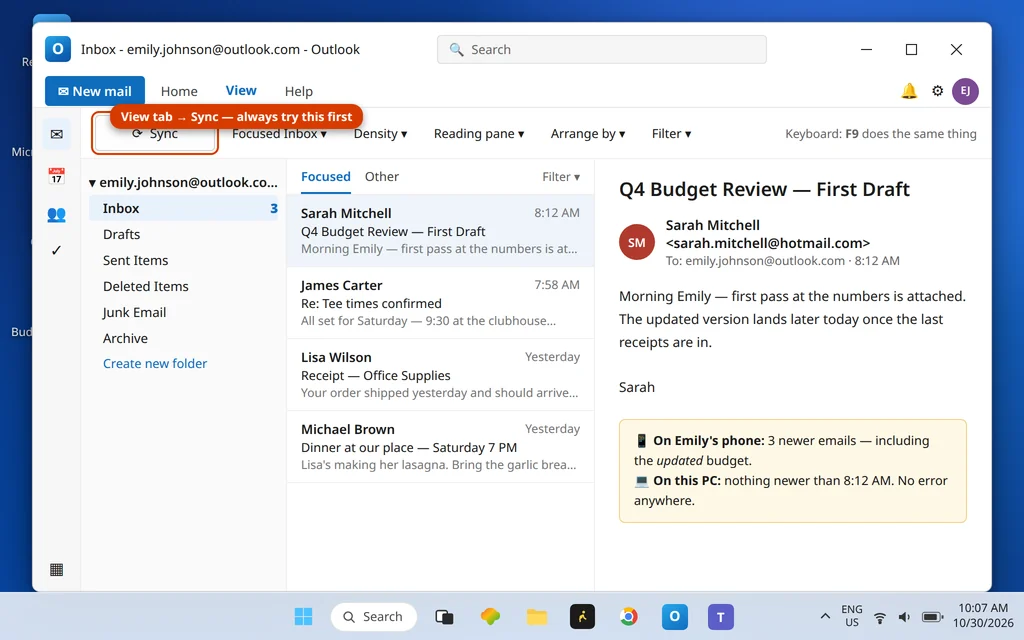
Task: Click the clock showing 10:07 AM
Action: coord(983,608)
